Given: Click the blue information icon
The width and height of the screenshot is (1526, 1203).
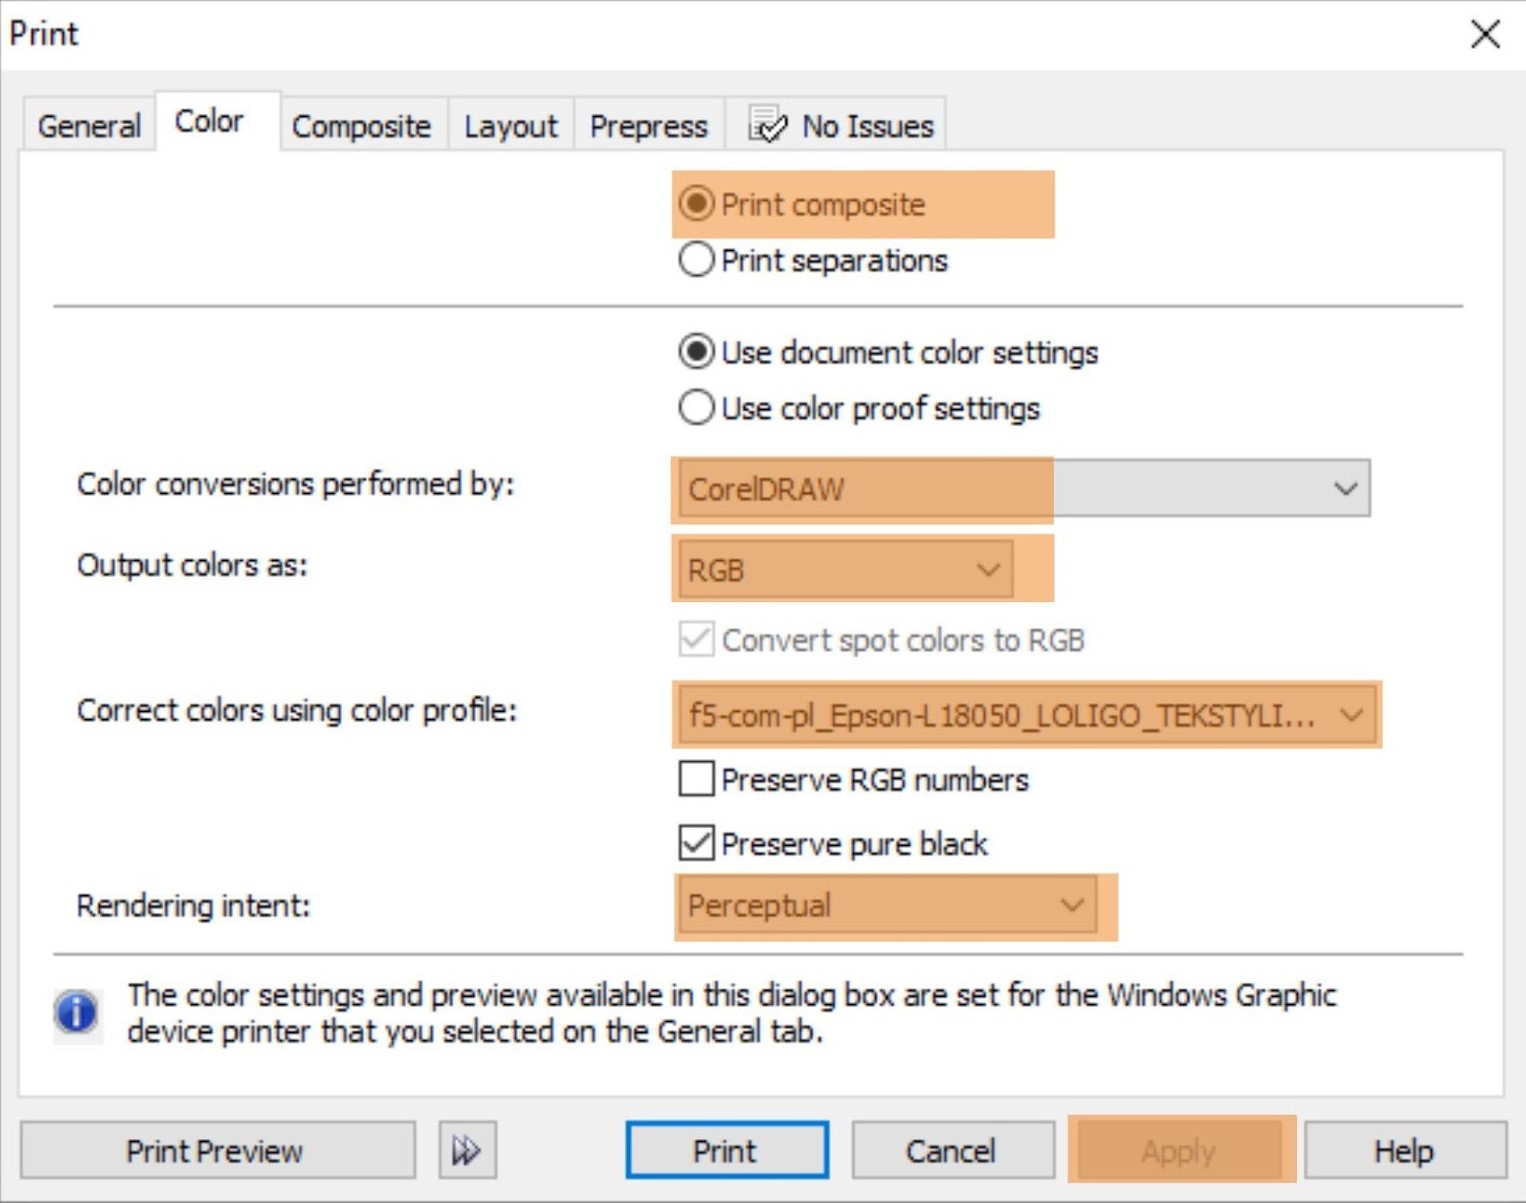Looking at the screenshot, I should (76, 1012).
